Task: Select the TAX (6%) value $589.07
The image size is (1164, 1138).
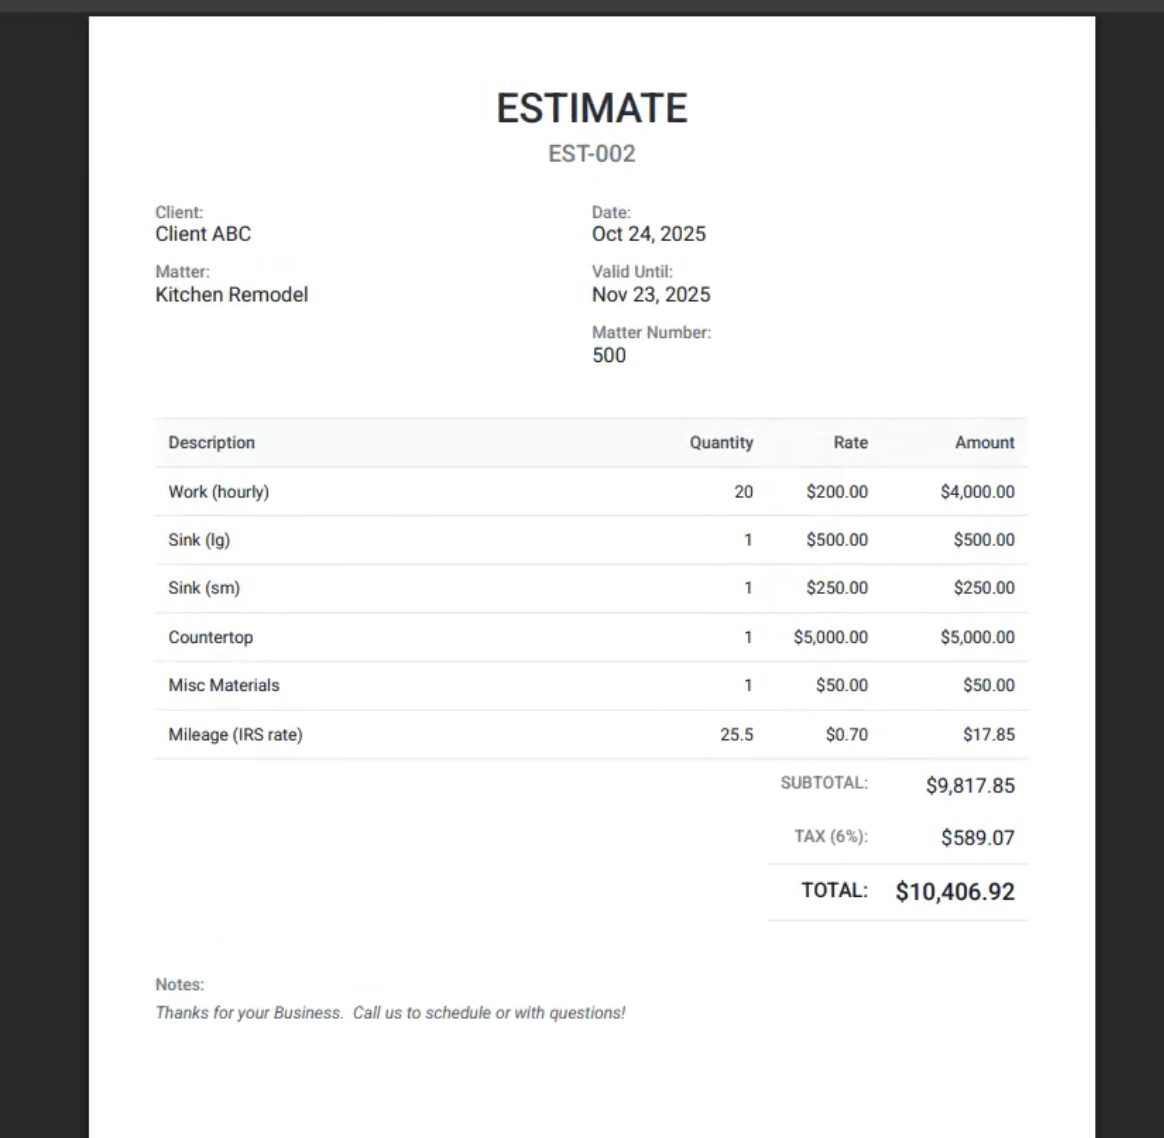Action: tap(977, 838)
